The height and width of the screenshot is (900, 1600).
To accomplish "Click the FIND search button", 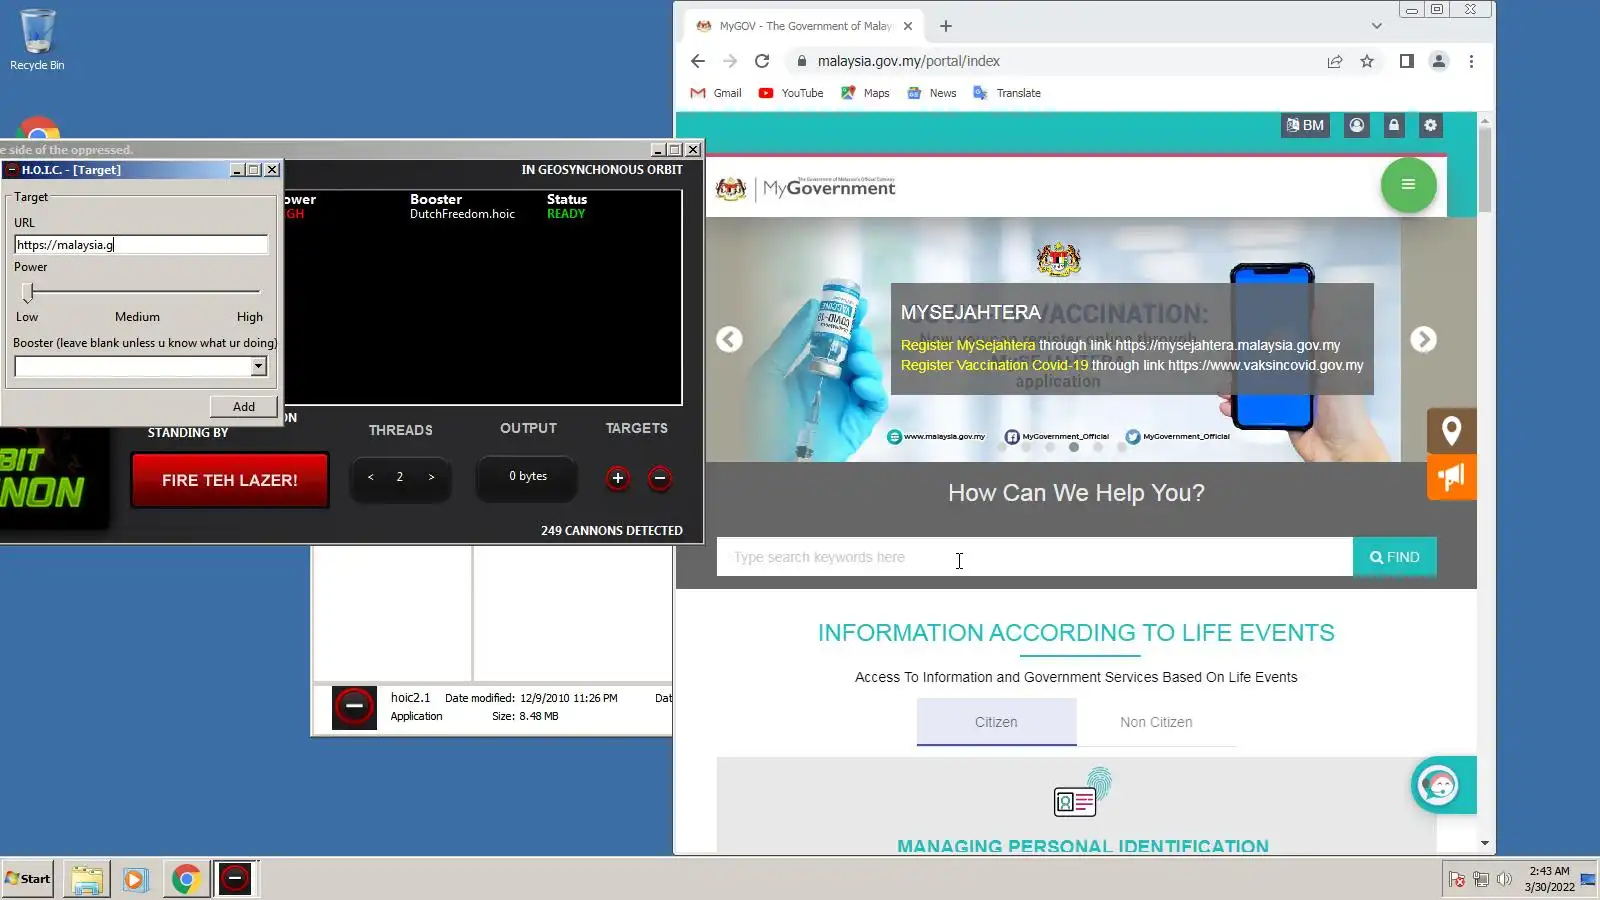I will 1394,557.
